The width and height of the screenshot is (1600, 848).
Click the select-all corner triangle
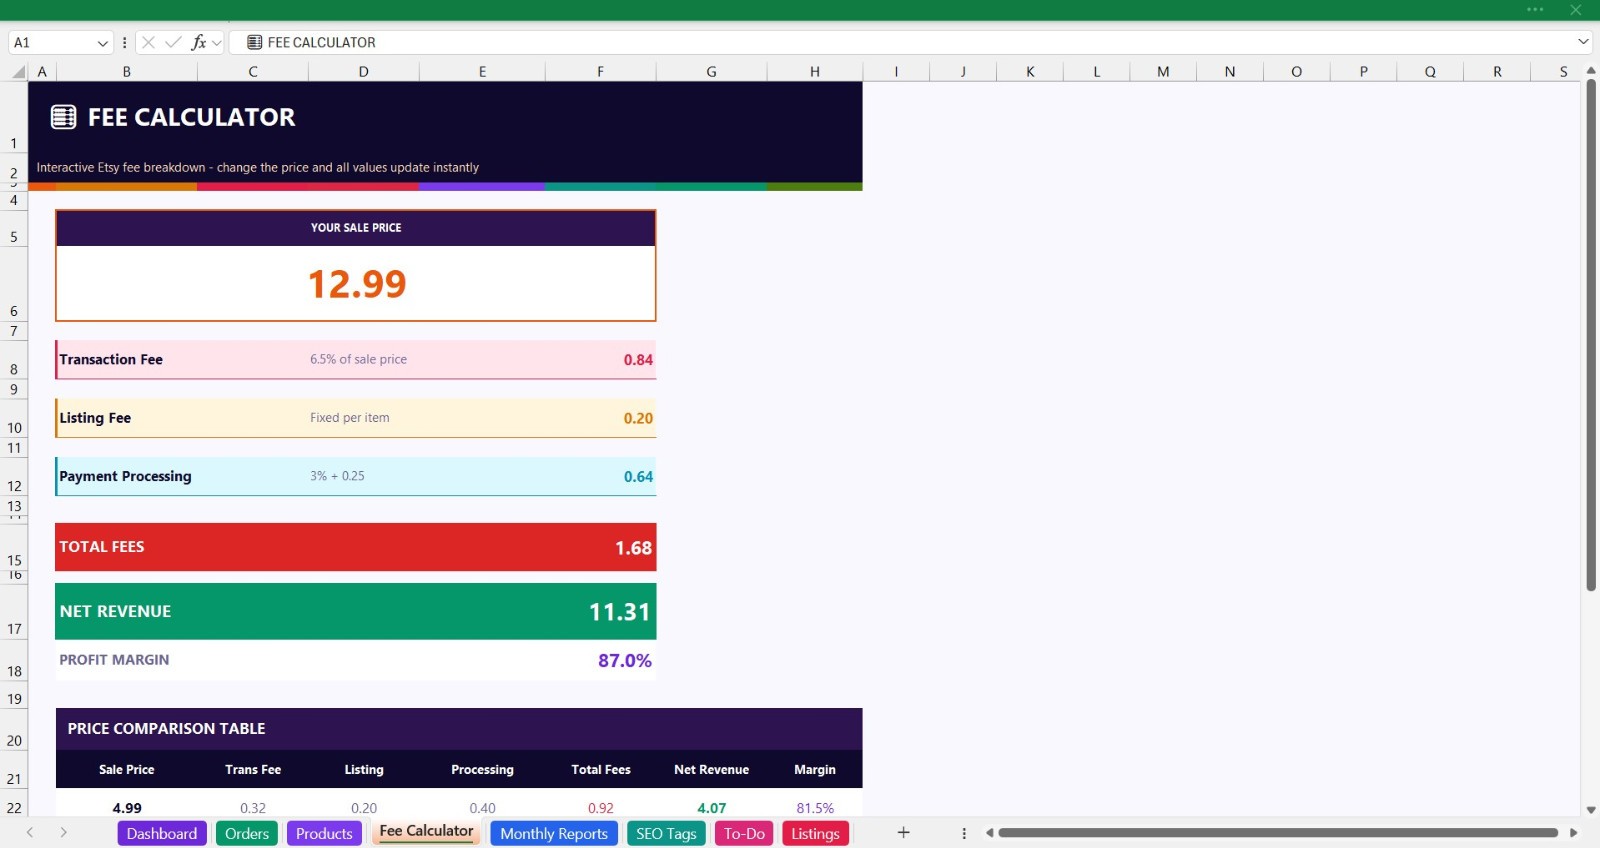coord(18,71)
